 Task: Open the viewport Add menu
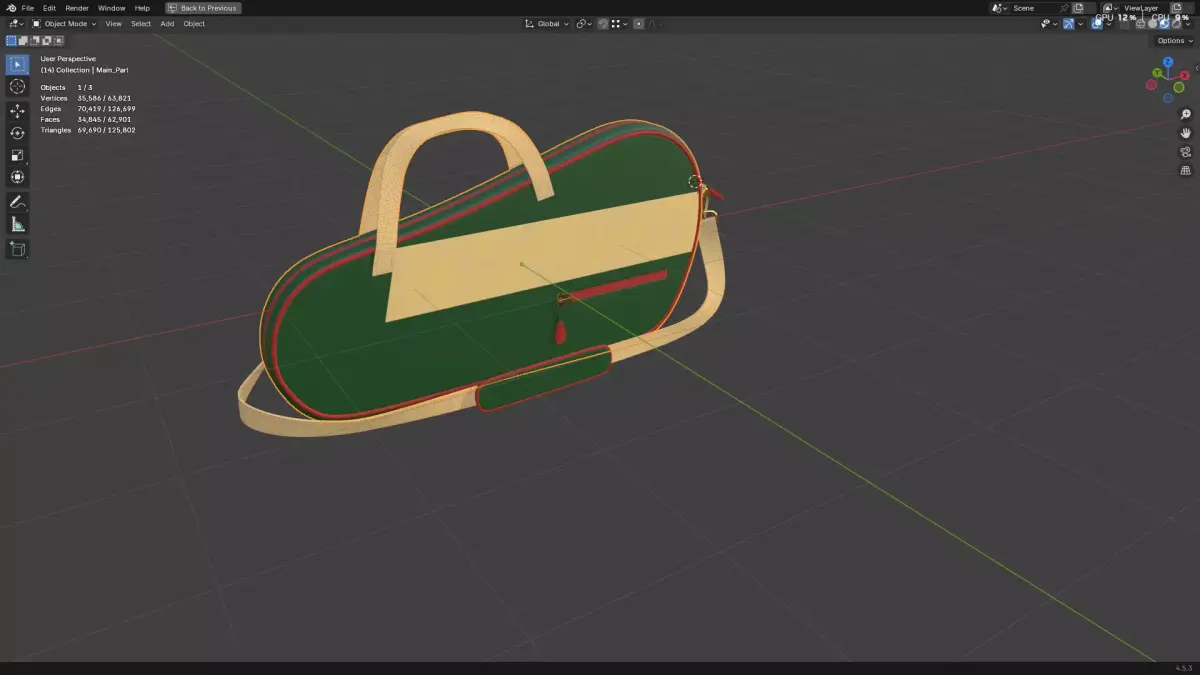click(x=167, y=24)
